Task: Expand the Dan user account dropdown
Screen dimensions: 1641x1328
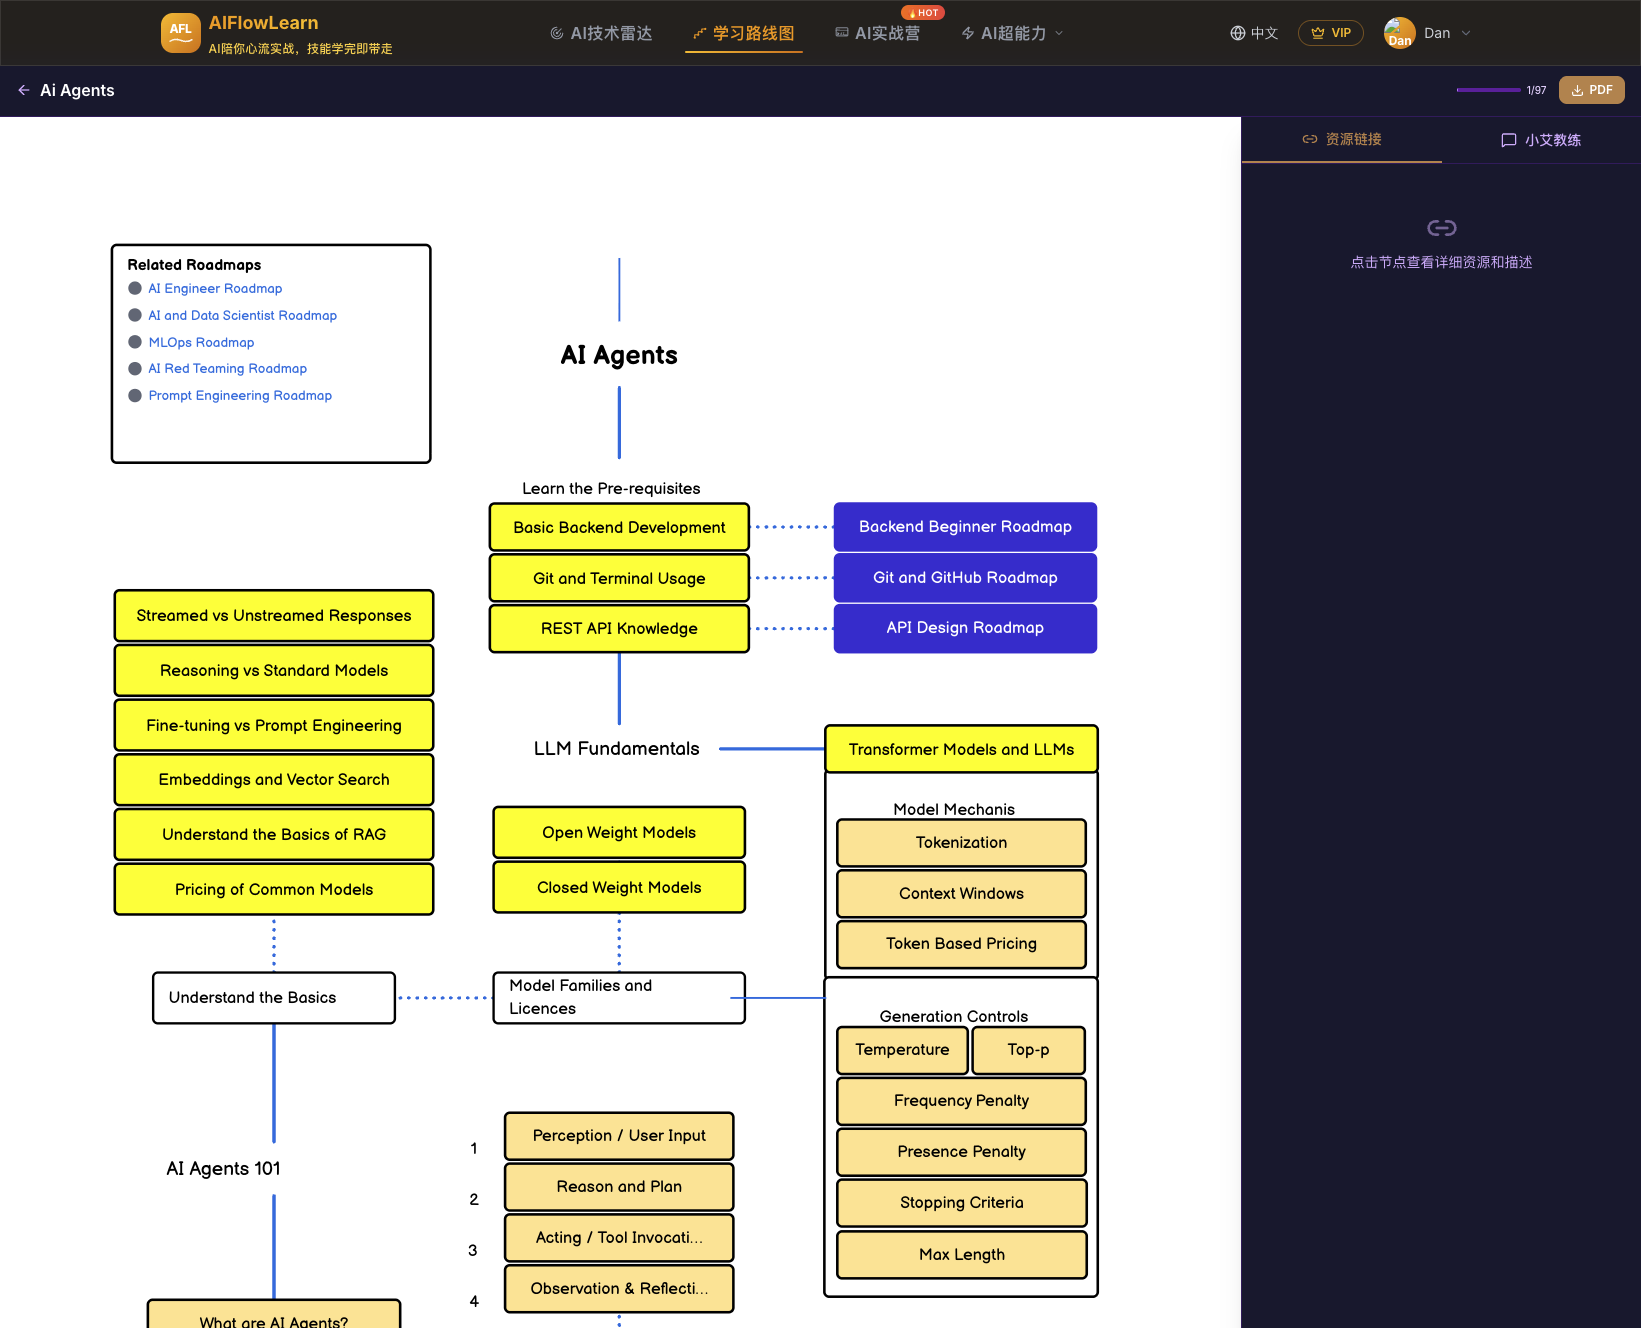Action: (x=1465, y=33)
